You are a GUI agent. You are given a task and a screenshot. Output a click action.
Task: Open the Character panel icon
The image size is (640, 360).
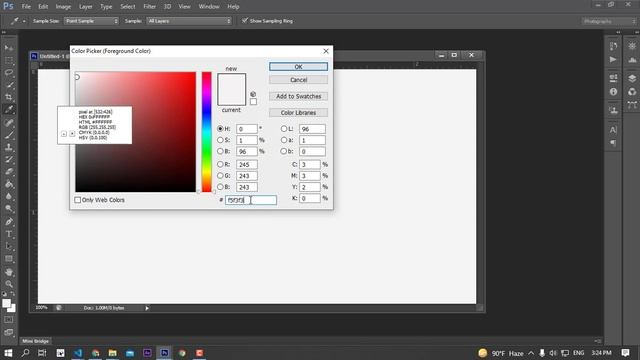[x=613, y=130]
